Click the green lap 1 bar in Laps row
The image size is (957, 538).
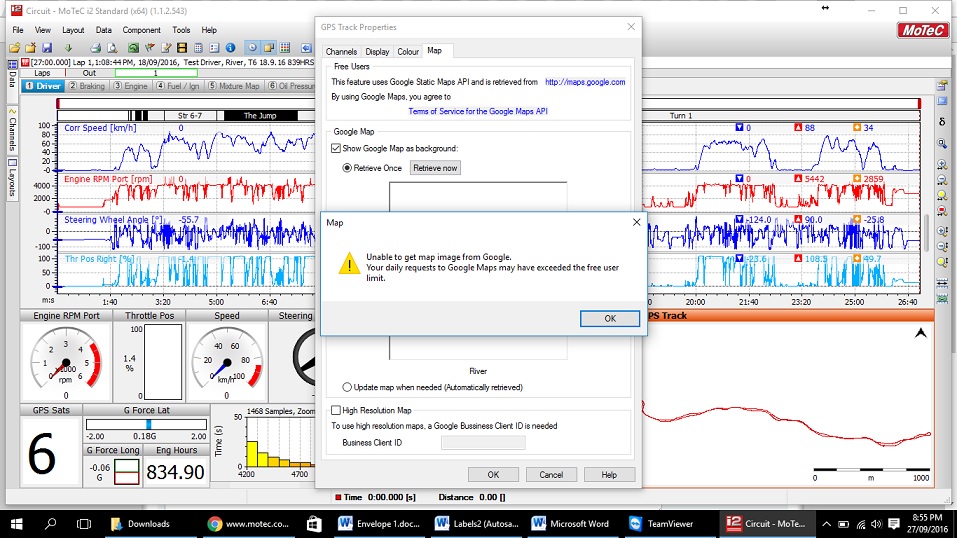pos(156,73)
